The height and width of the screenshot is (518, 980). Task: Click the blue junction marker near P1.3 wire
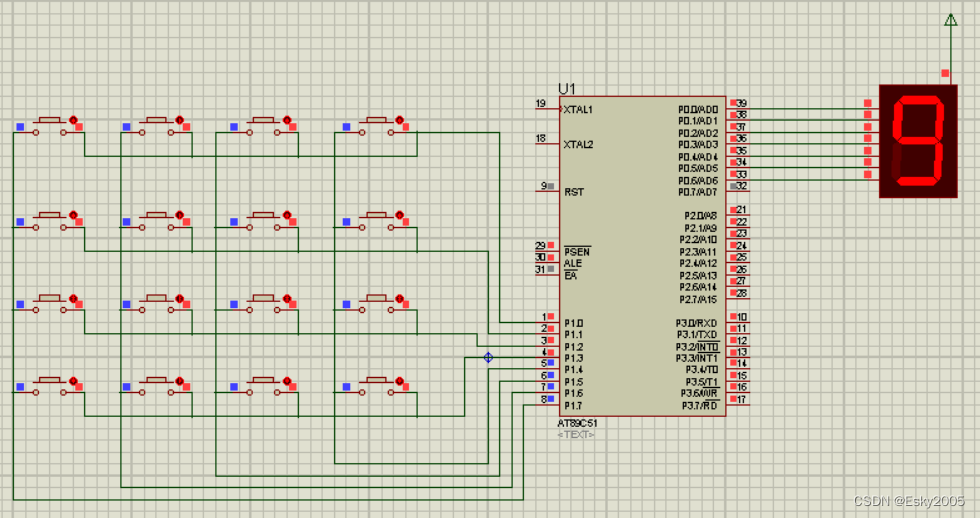488,357
